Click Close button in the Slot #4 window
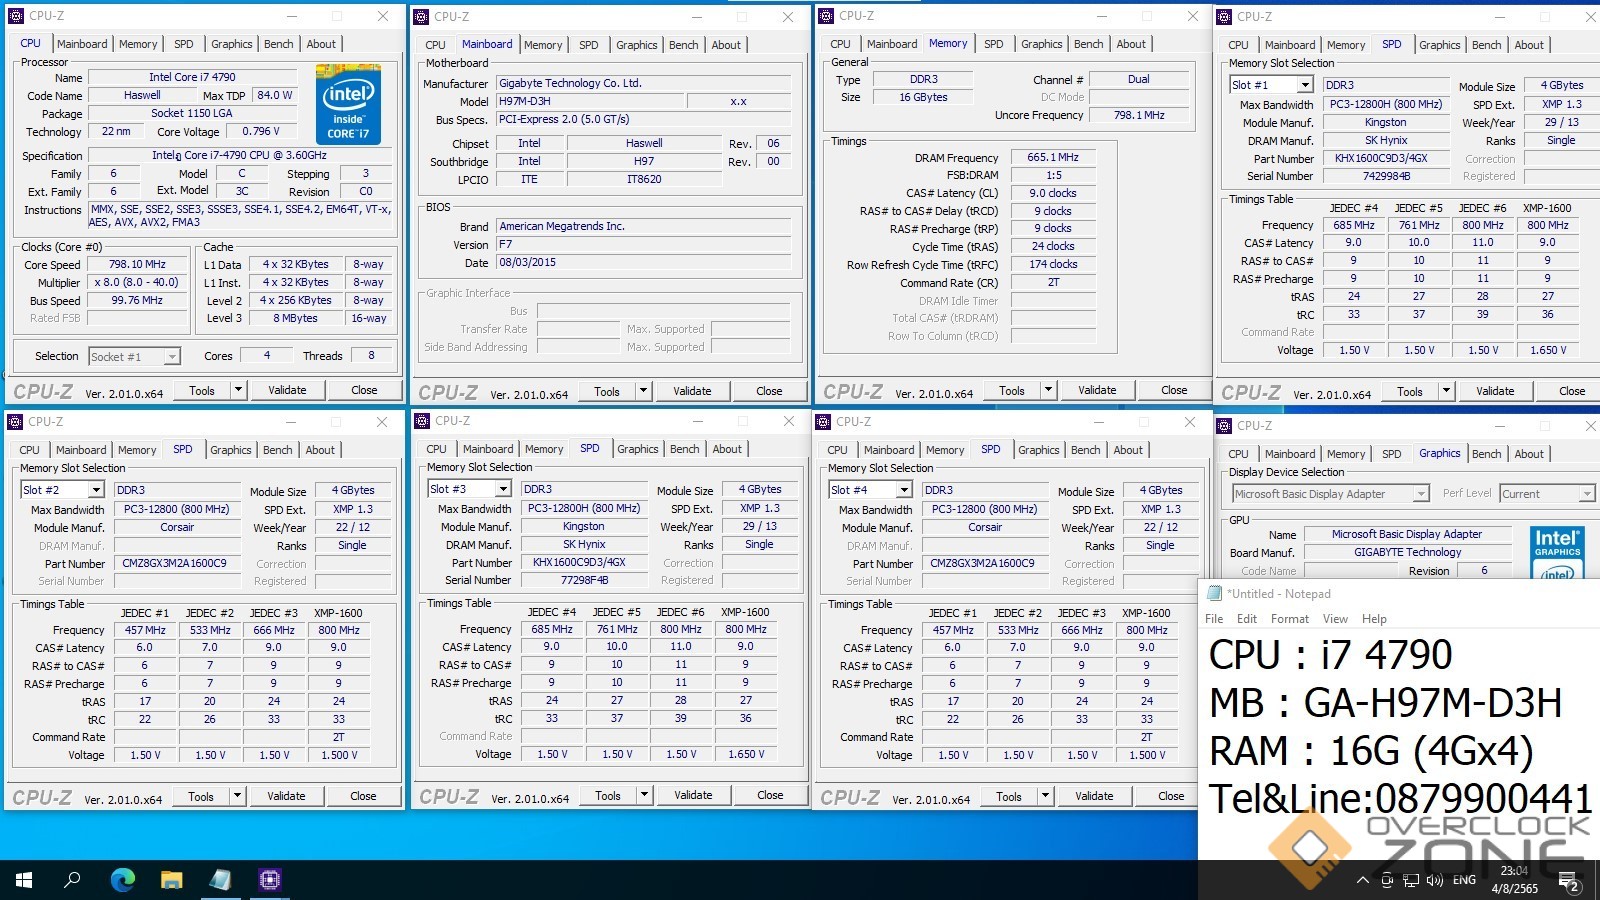 click(1171, 796)
